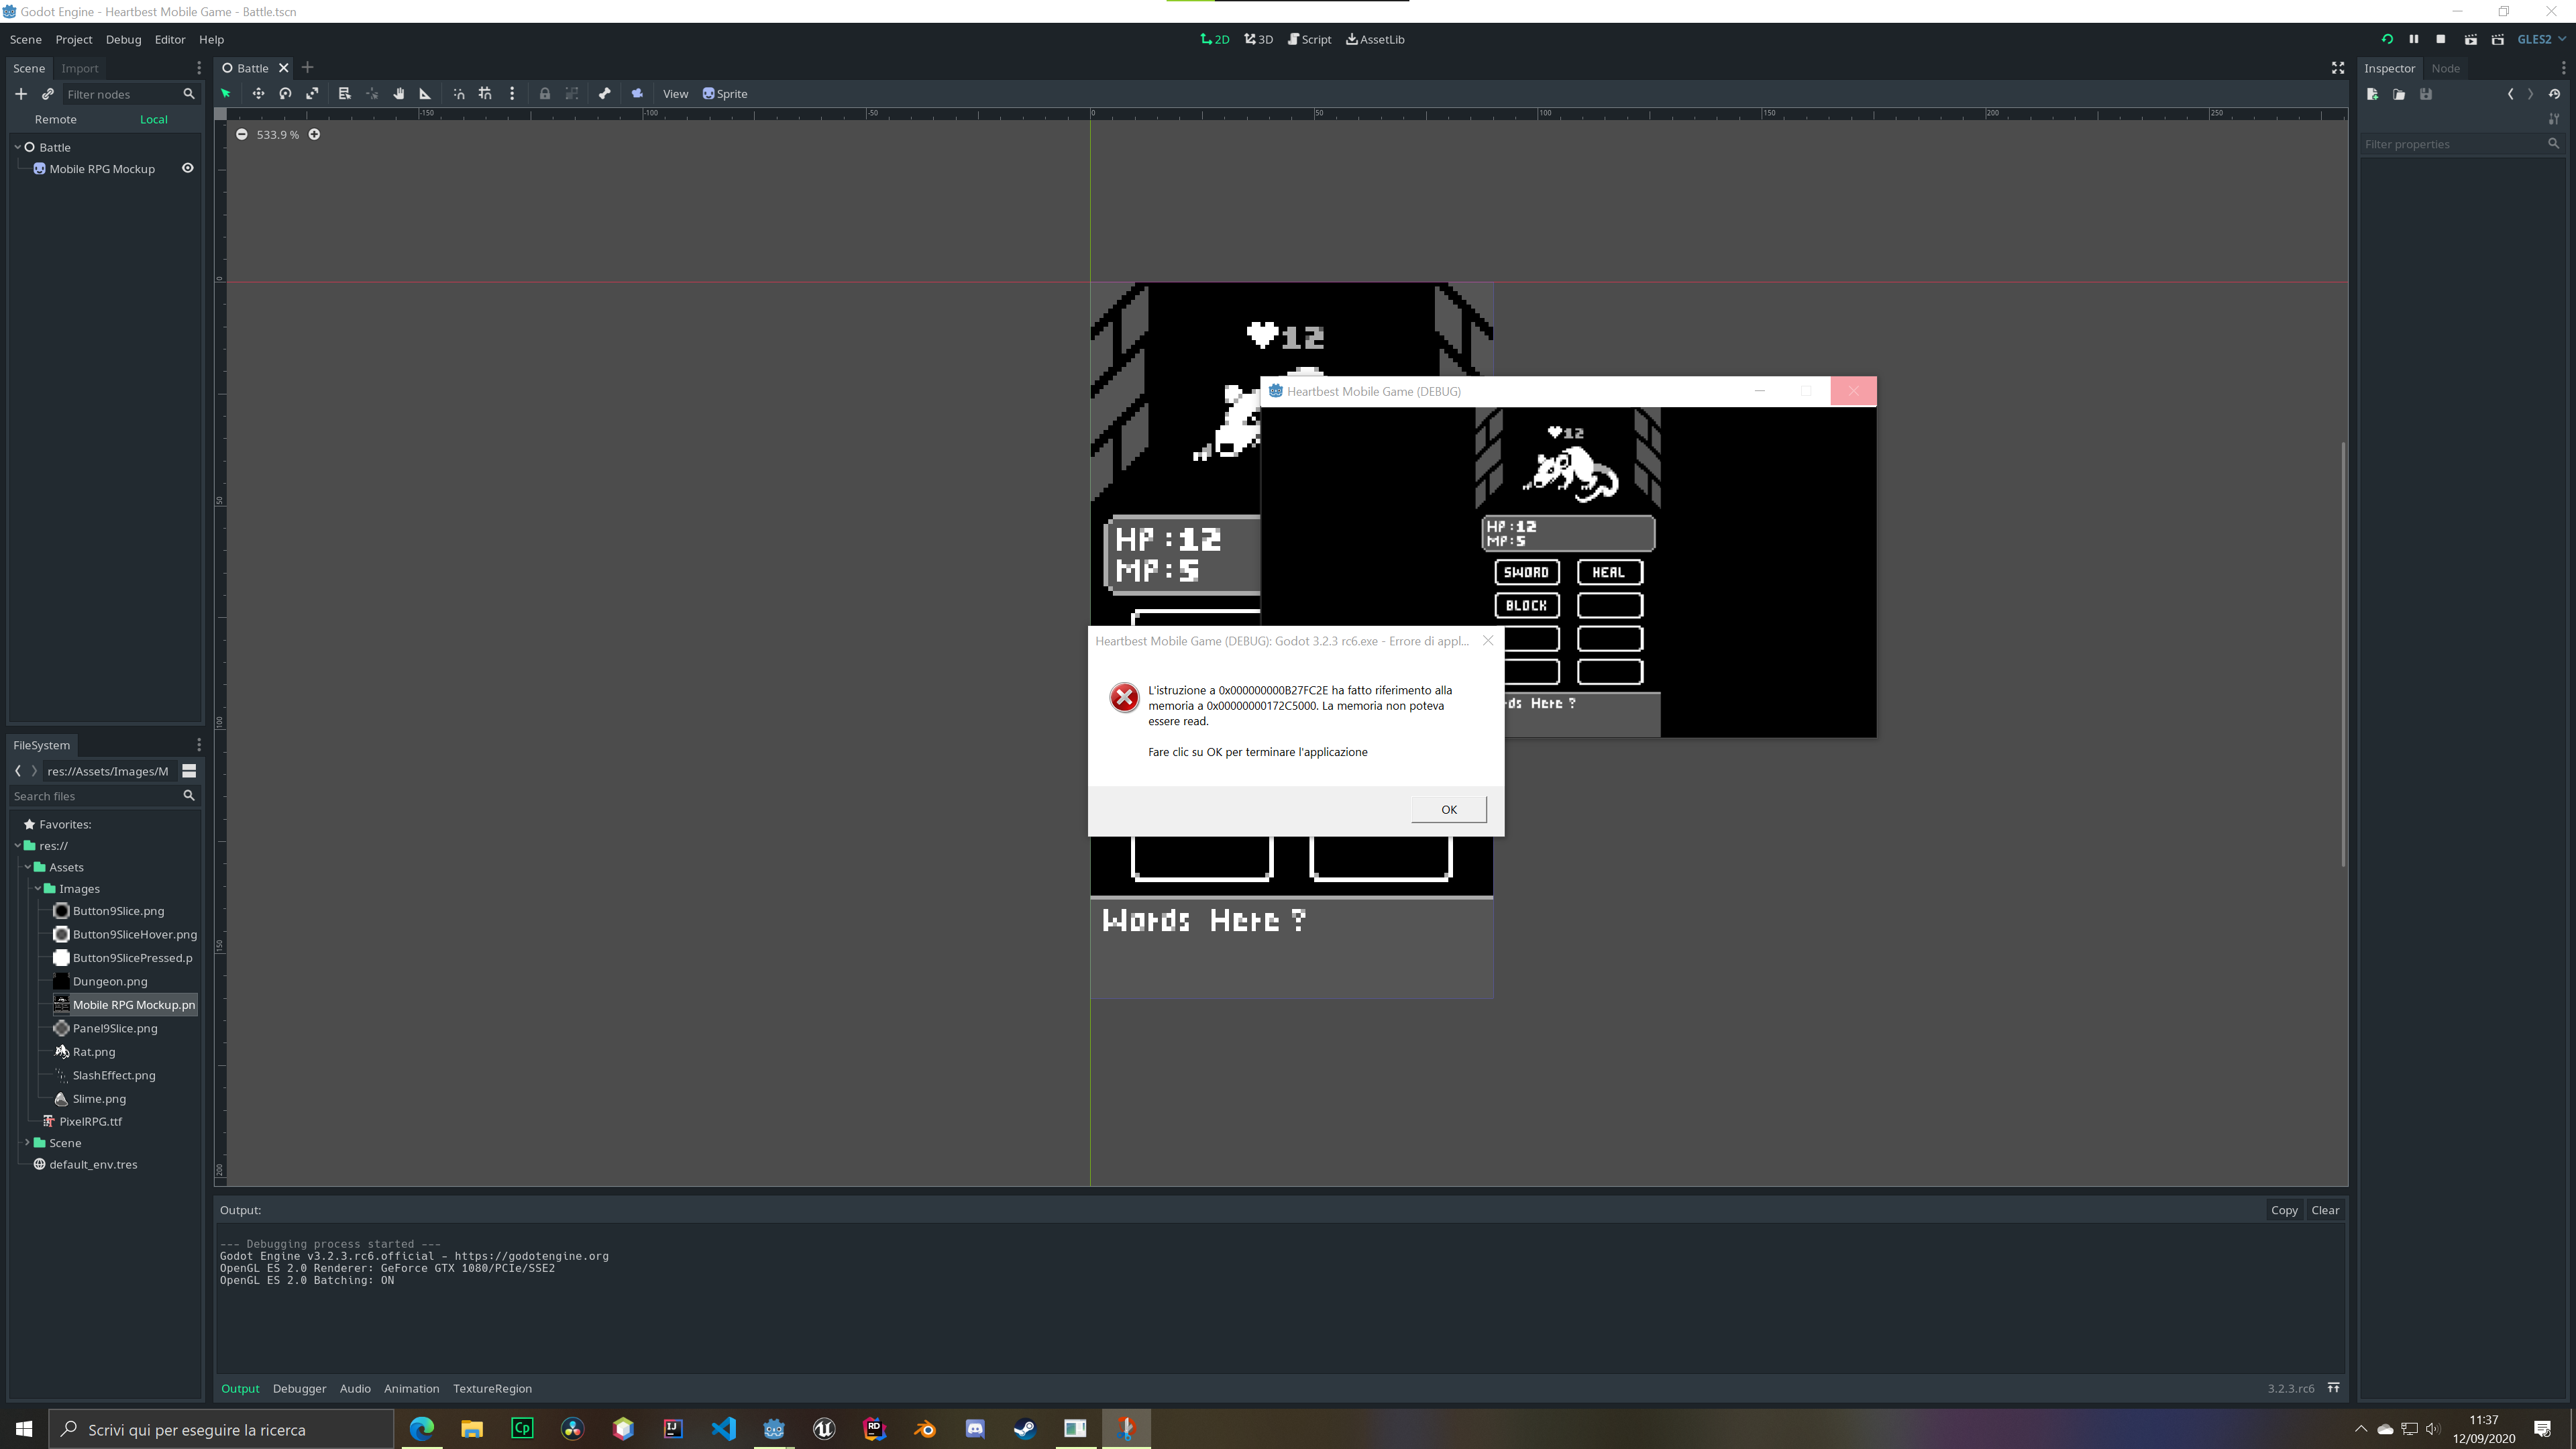Activate the Pan mode hand tool
Screen dimensions: 2576x1449
coord(399,94)
